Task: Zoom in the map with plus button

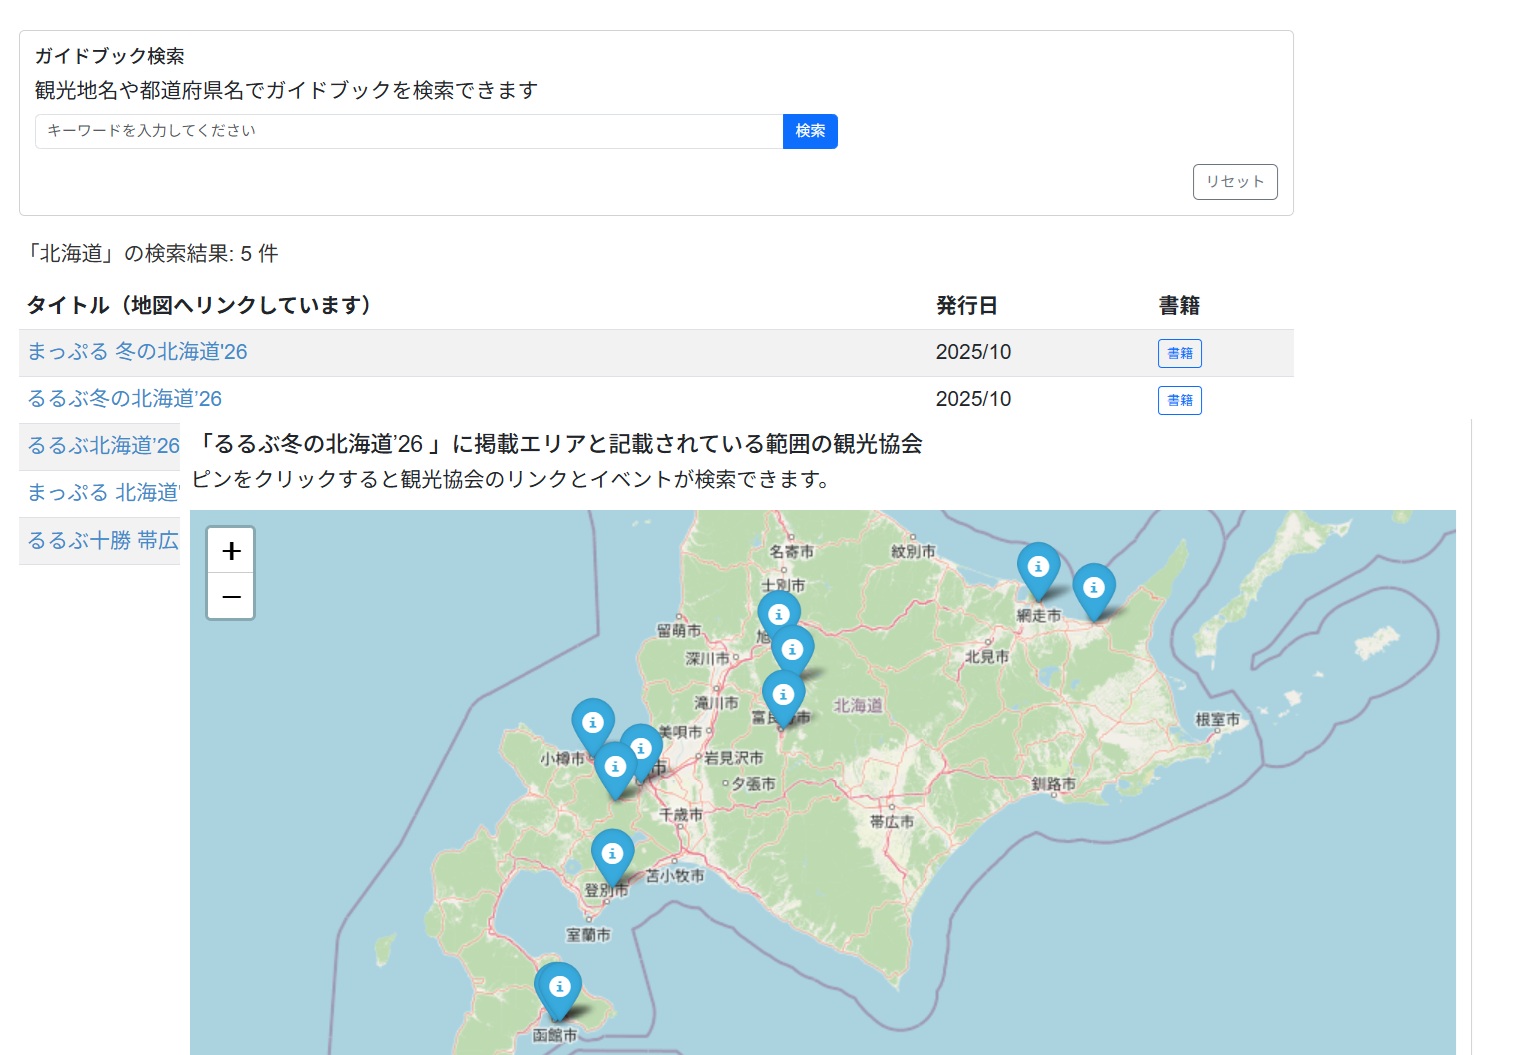Action: tap(231, 551)
